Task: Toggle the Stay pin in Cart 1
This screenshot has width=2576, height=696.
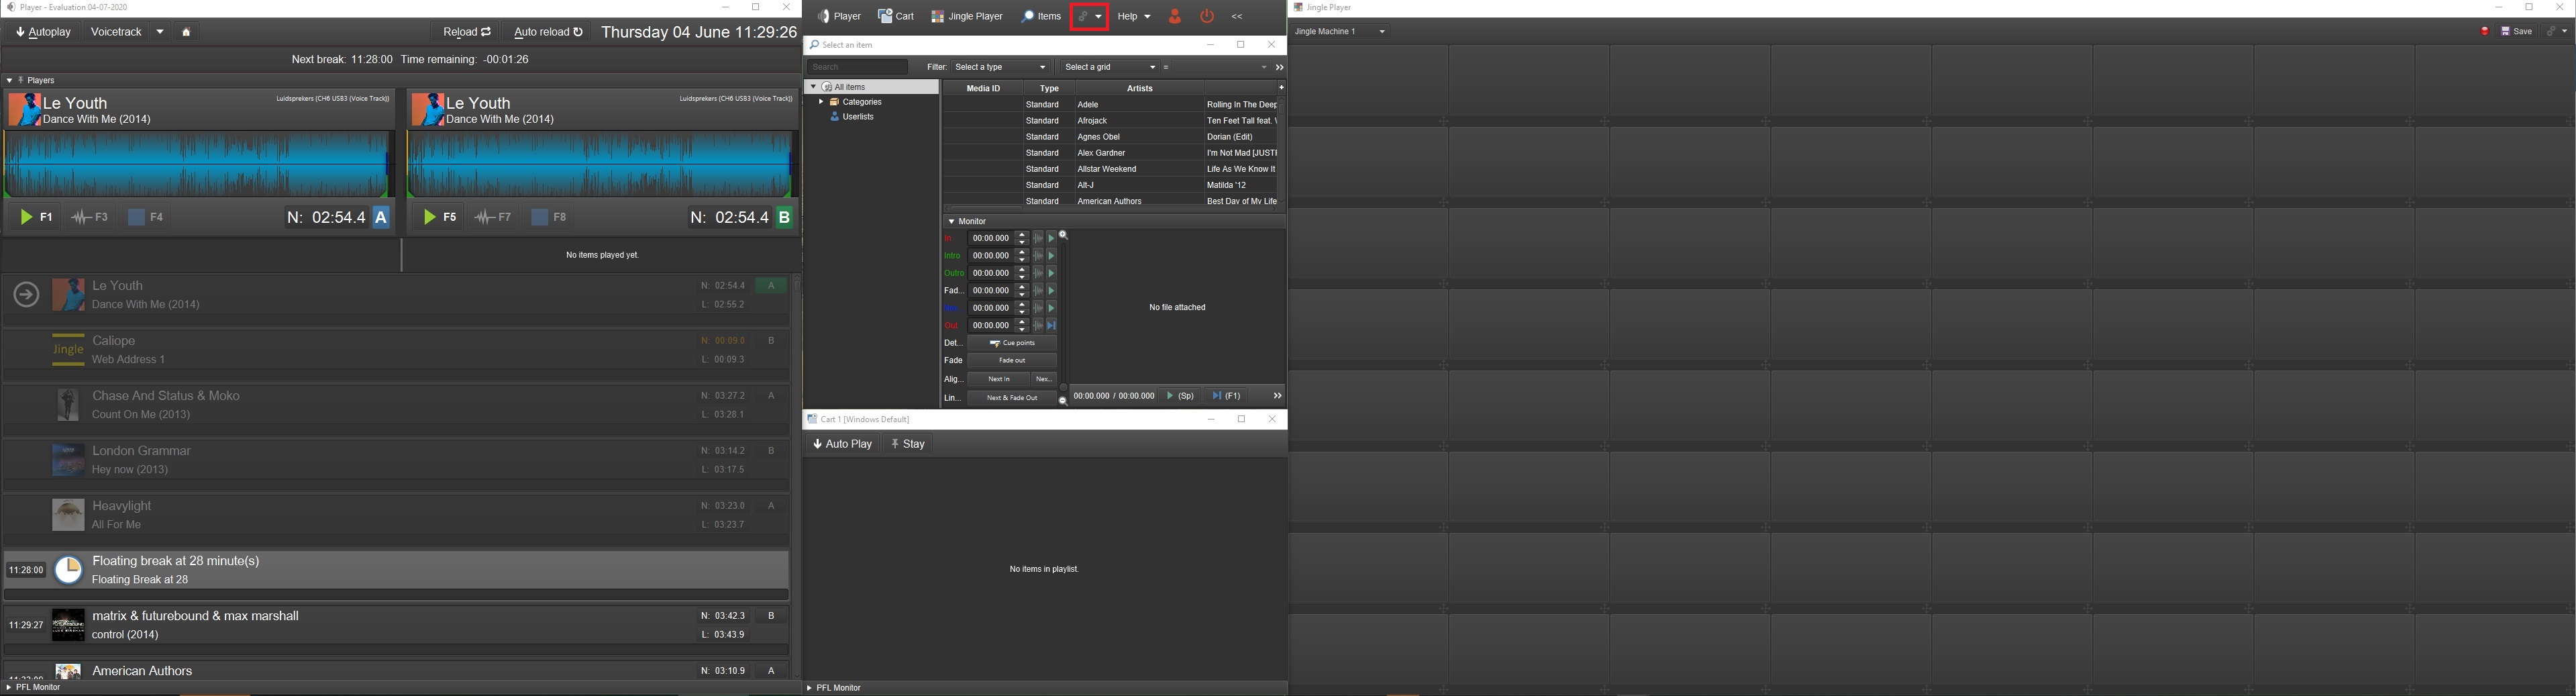Action: [908, 444]
